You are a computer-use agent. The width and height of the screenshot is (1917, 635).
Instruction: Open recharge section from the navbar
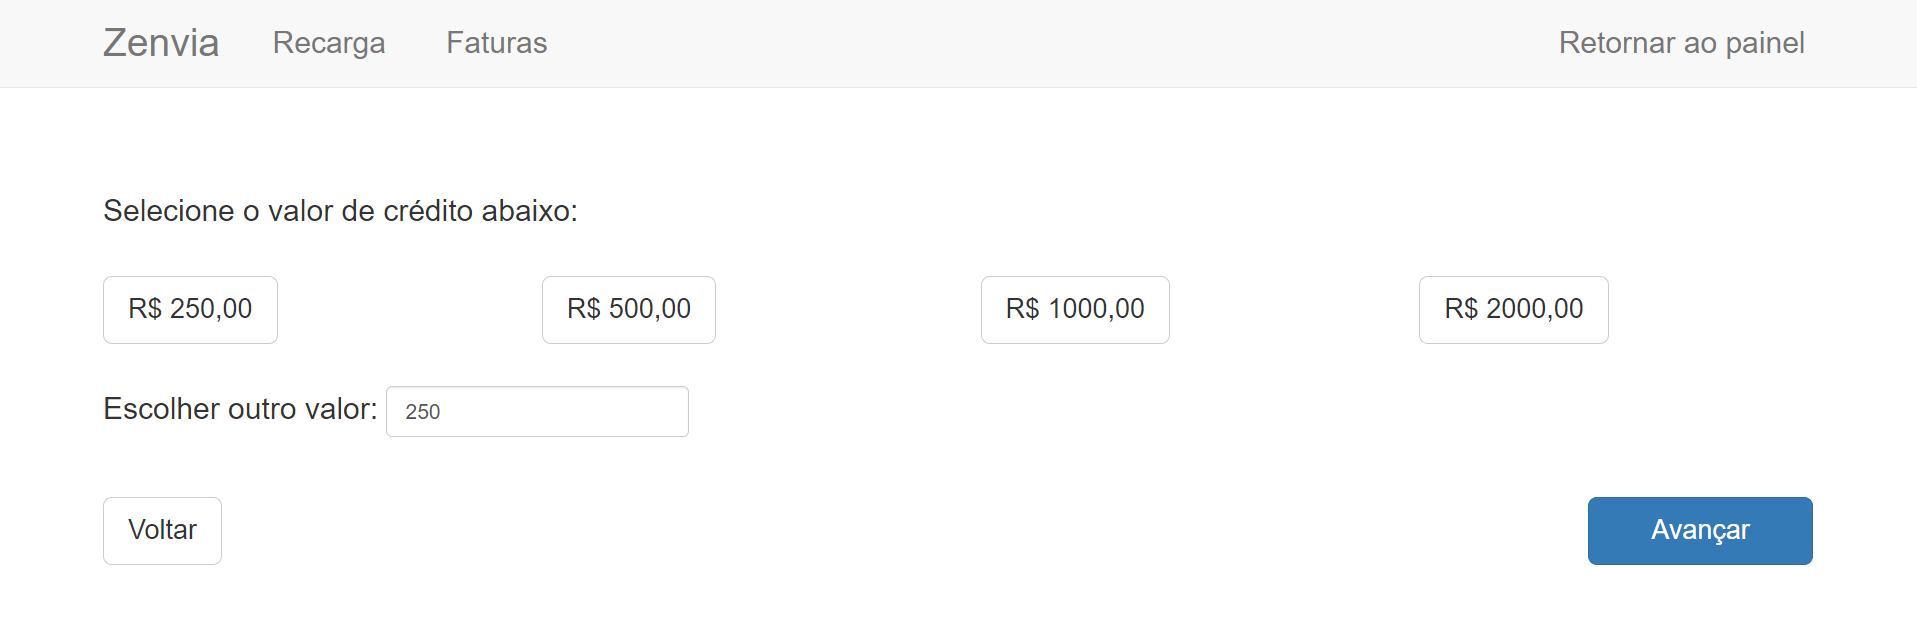click(x=329, y=43)
